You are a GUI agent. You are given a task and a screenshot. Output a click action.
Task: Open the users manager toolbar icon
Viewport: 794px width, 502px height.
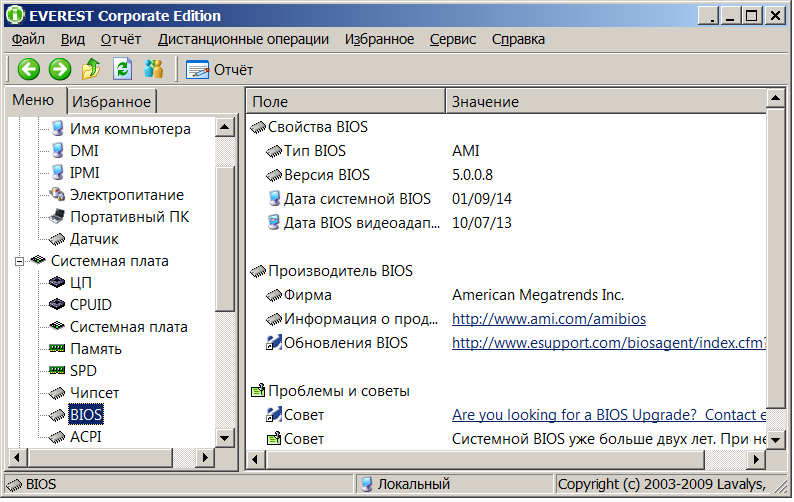(153, 69)
